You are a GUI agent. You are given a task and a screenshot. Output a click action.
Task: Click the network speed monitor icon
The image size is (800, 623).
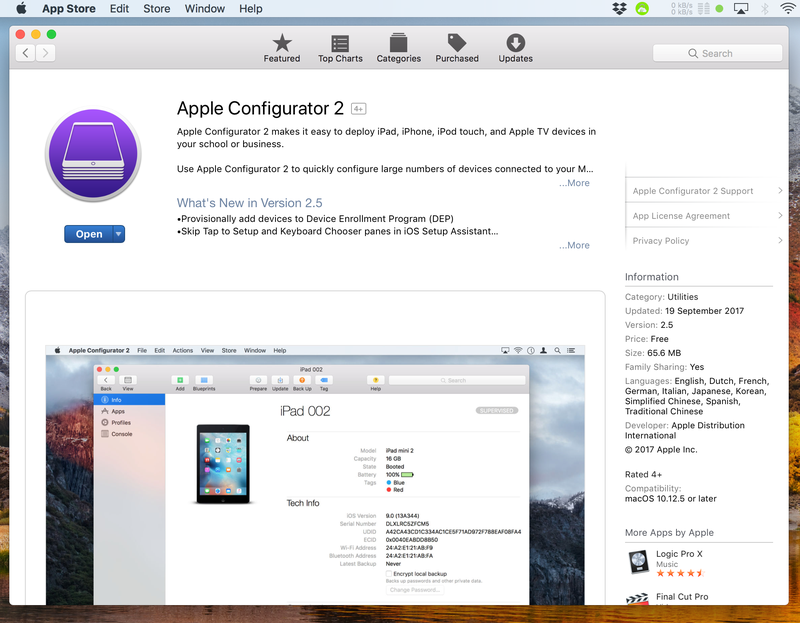point(690,8)
